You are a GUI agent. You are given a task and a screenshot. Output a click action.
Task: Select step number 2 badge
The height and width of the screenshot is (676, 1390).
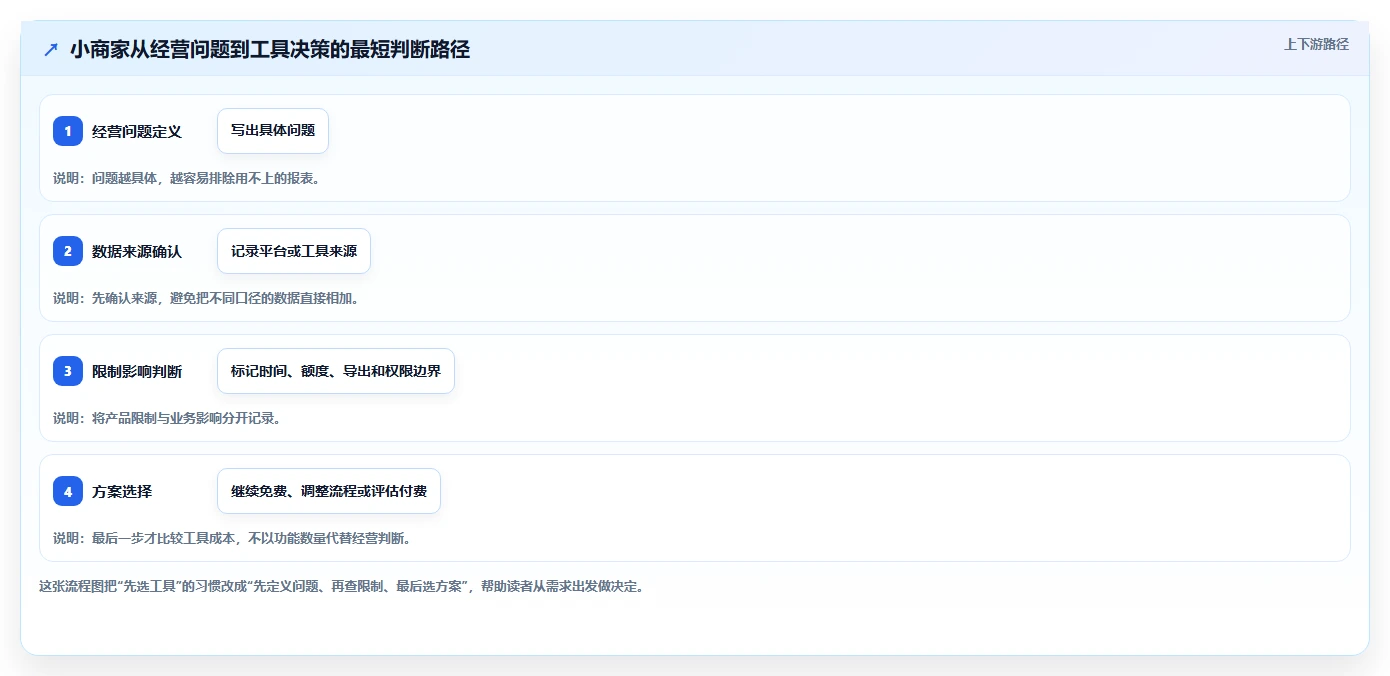68,251
